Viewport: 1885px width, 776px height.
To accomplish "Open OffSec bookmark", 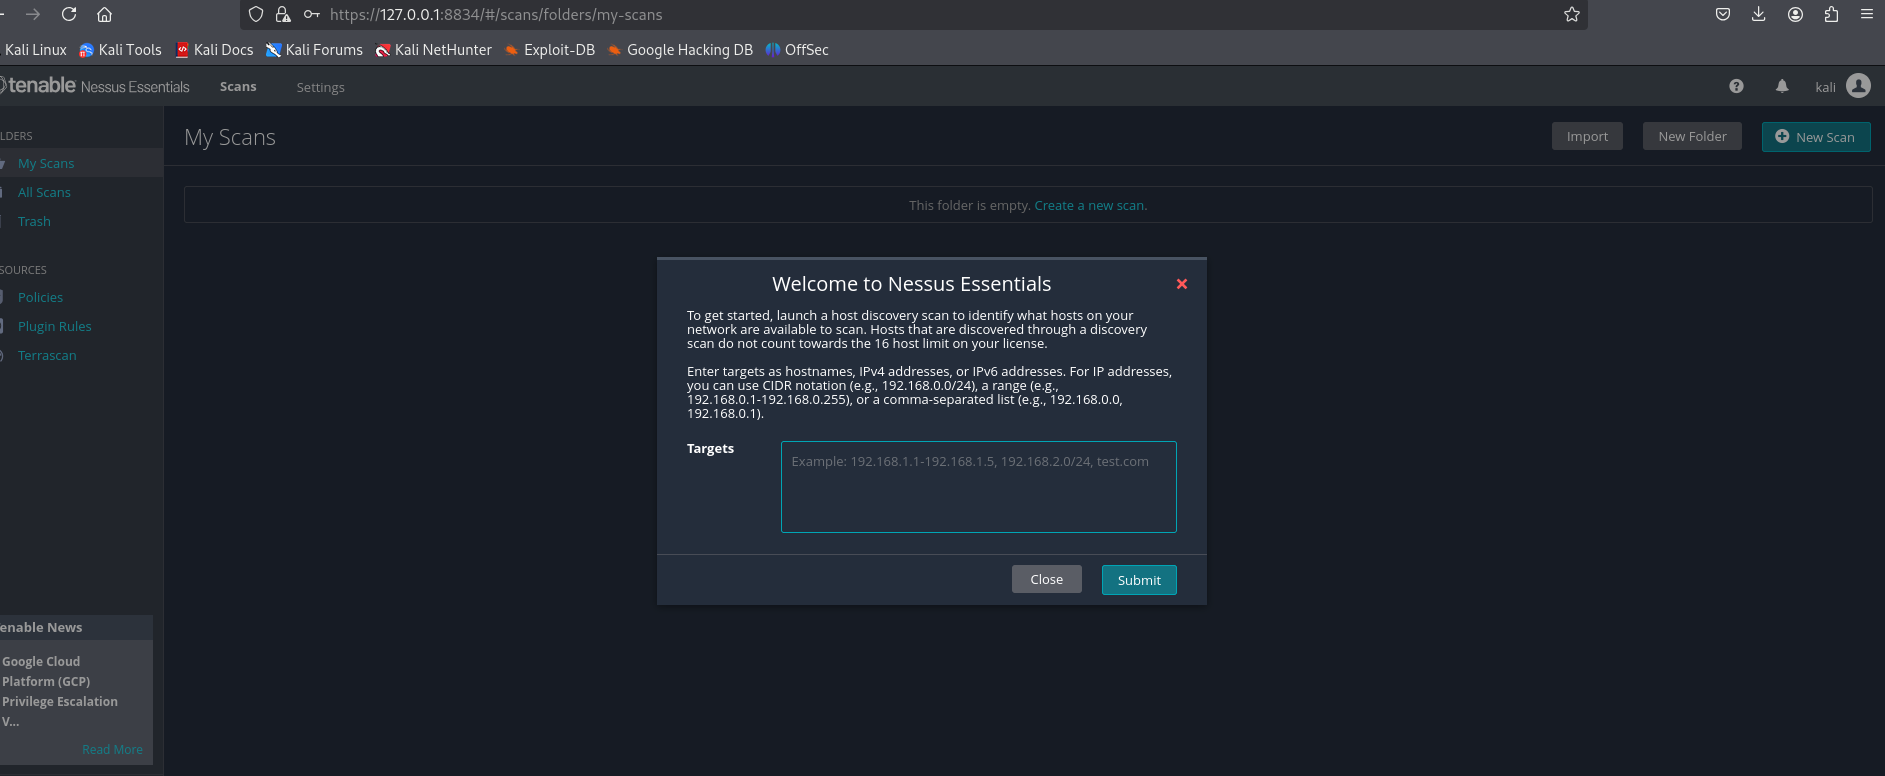I will tap(797, 50).
